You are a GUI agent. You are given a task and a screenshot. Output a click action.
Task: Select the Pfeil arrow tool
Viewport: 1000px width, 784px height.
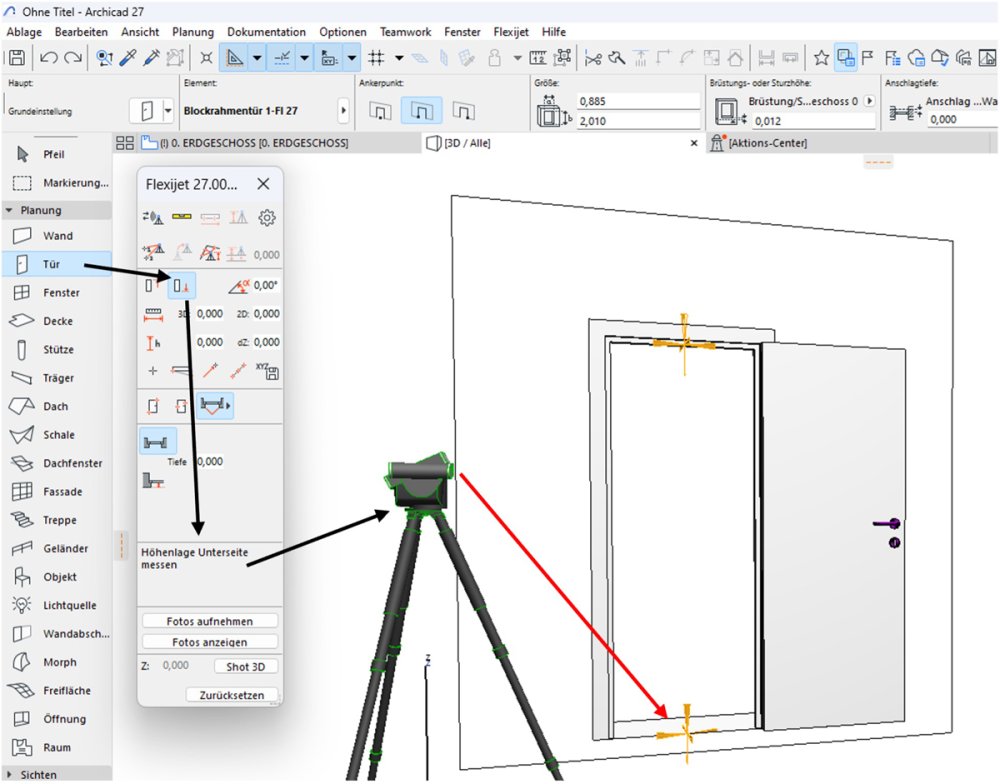(56, 154)
